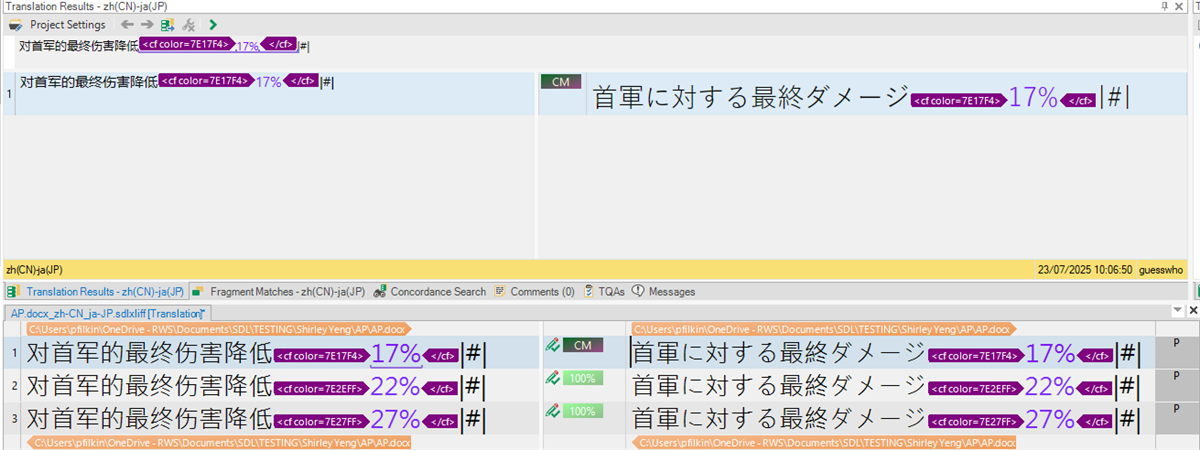The width and height of the screenshot is (1200, 450).
Task: Click the next match right arrow icon
Action: [146, 25]
